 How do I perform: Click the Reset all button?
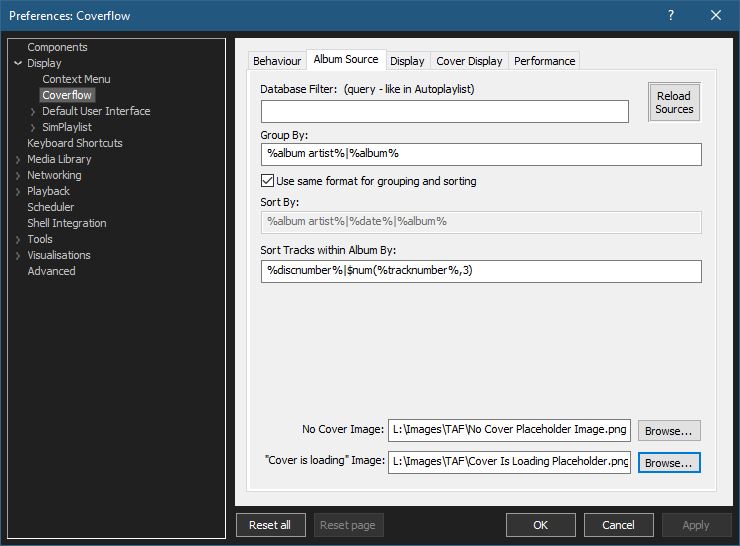(270, 525)
